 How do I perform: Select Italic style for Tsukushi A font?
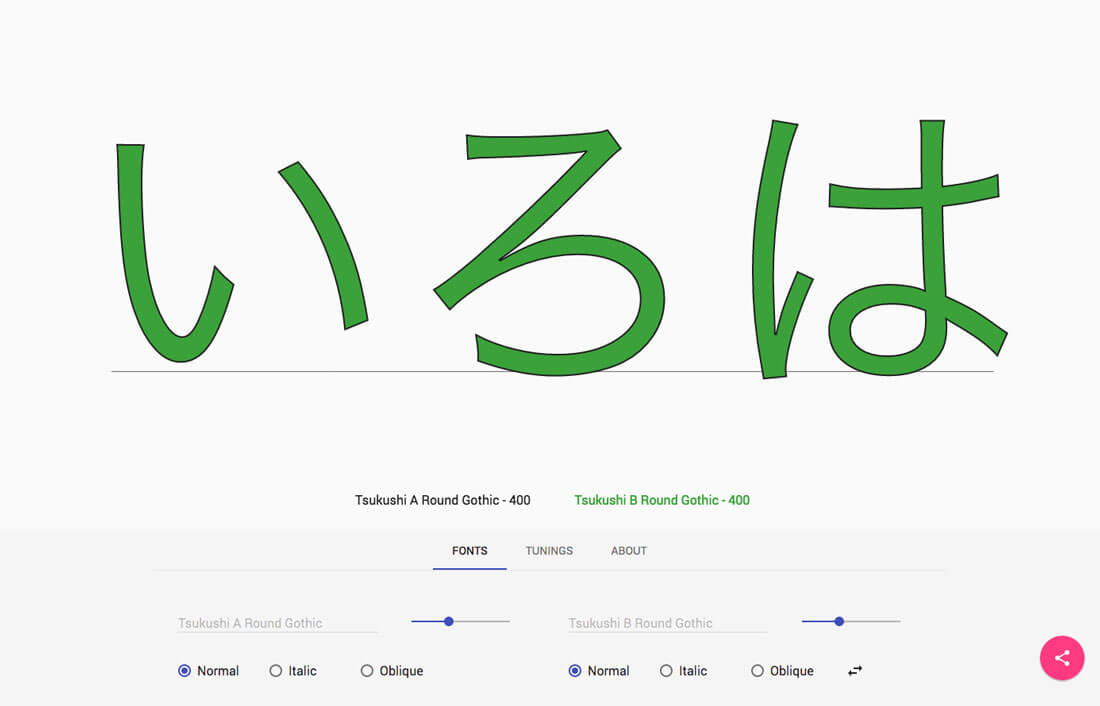tap(276, 671)
